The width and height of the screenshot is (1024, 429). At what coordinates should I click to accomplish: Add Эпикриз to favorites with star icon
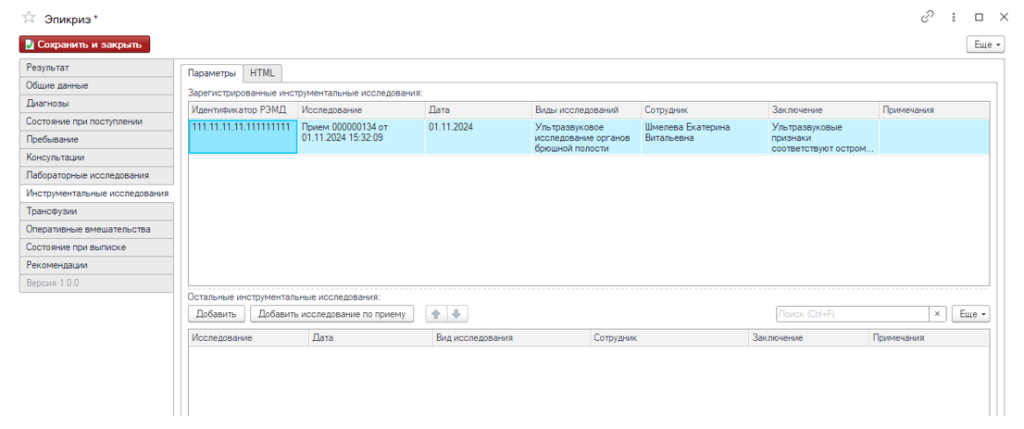tap(28, 18)
